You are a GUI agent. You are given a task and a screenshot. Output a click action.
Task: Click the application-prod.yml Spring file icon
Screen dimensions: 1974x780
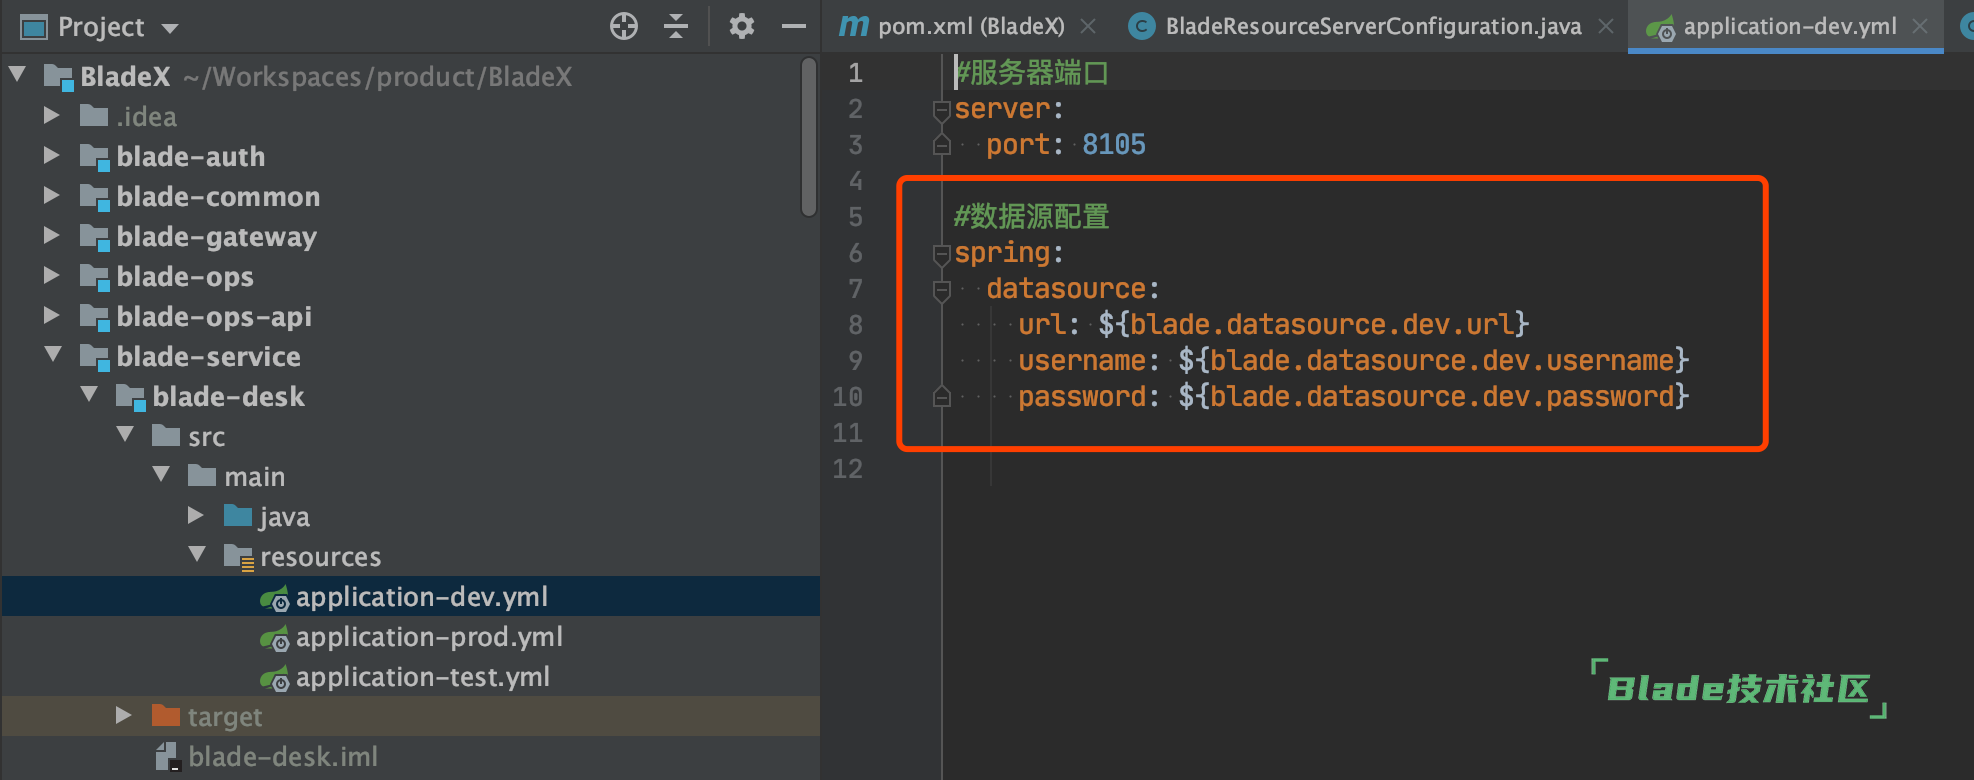(x=274, y=638)
